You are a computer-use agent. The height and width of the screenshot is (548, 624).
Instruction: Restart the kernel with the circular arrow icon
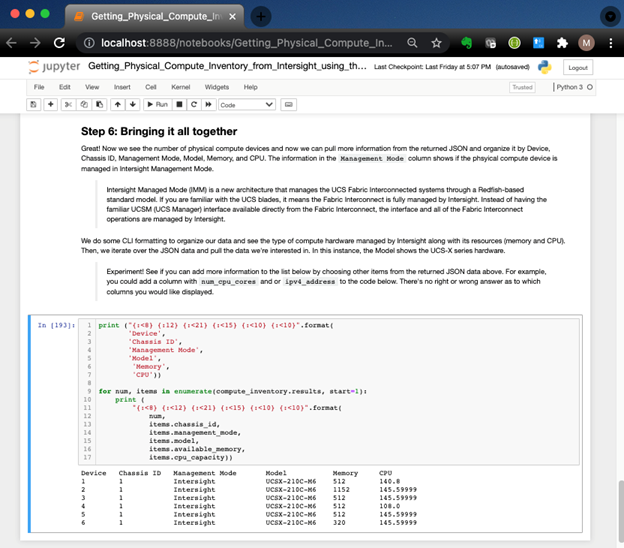(x=194, y=104)
